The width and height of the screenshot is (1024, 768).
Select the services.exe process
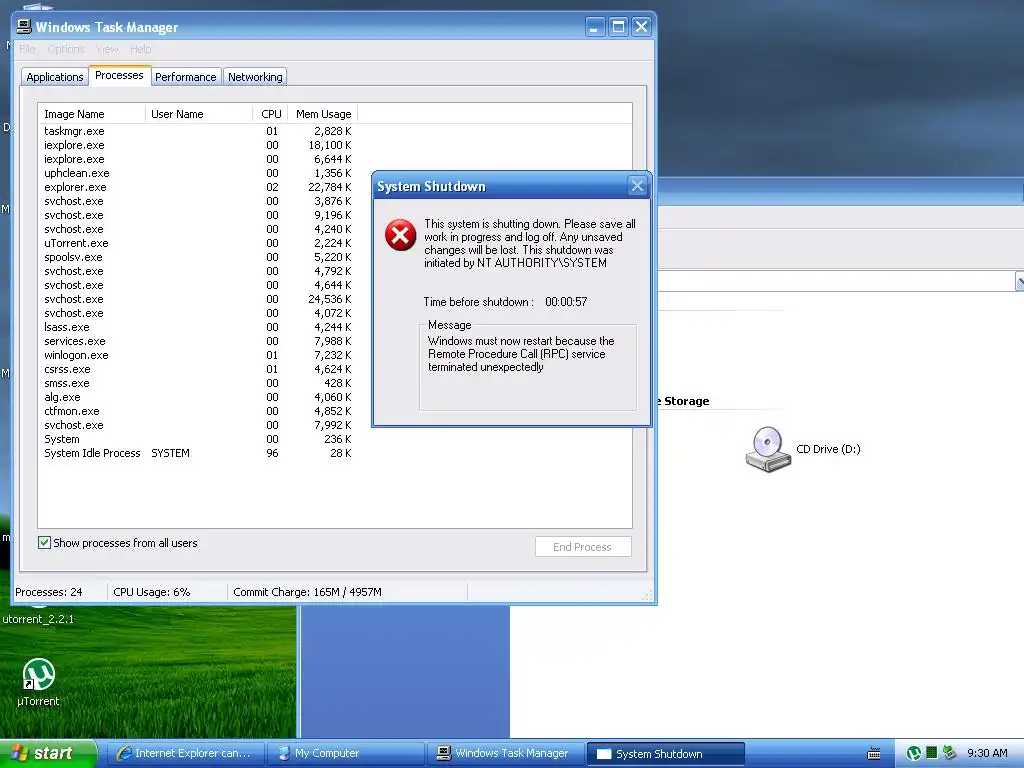(197, 341)
